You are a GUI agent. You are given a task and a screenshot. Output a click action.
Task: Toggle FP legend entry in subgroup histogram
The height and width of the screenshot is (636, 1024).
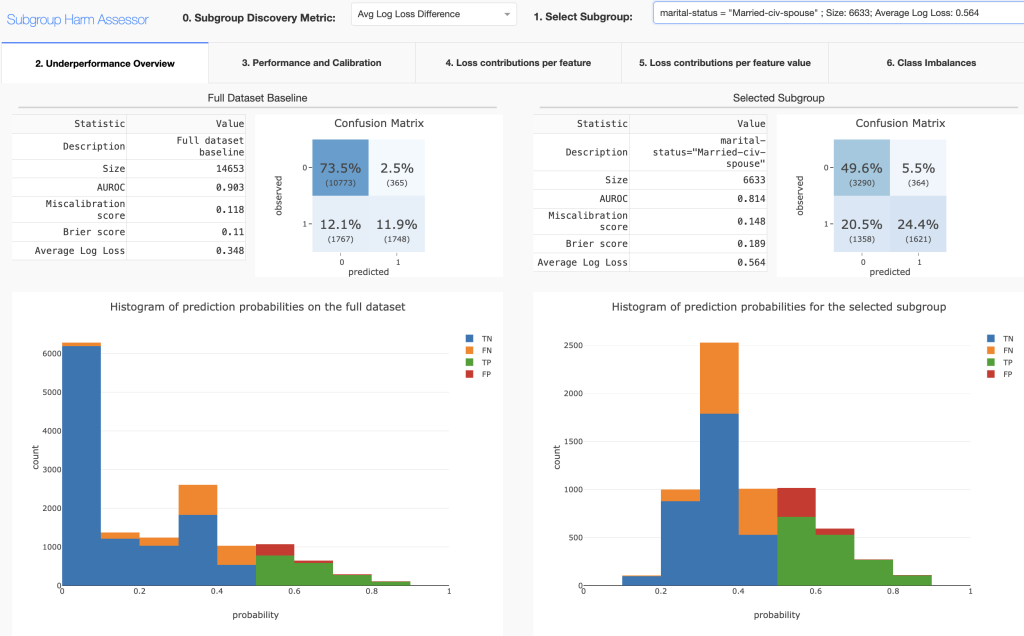pyautogui.click(x=1000, y=374)
